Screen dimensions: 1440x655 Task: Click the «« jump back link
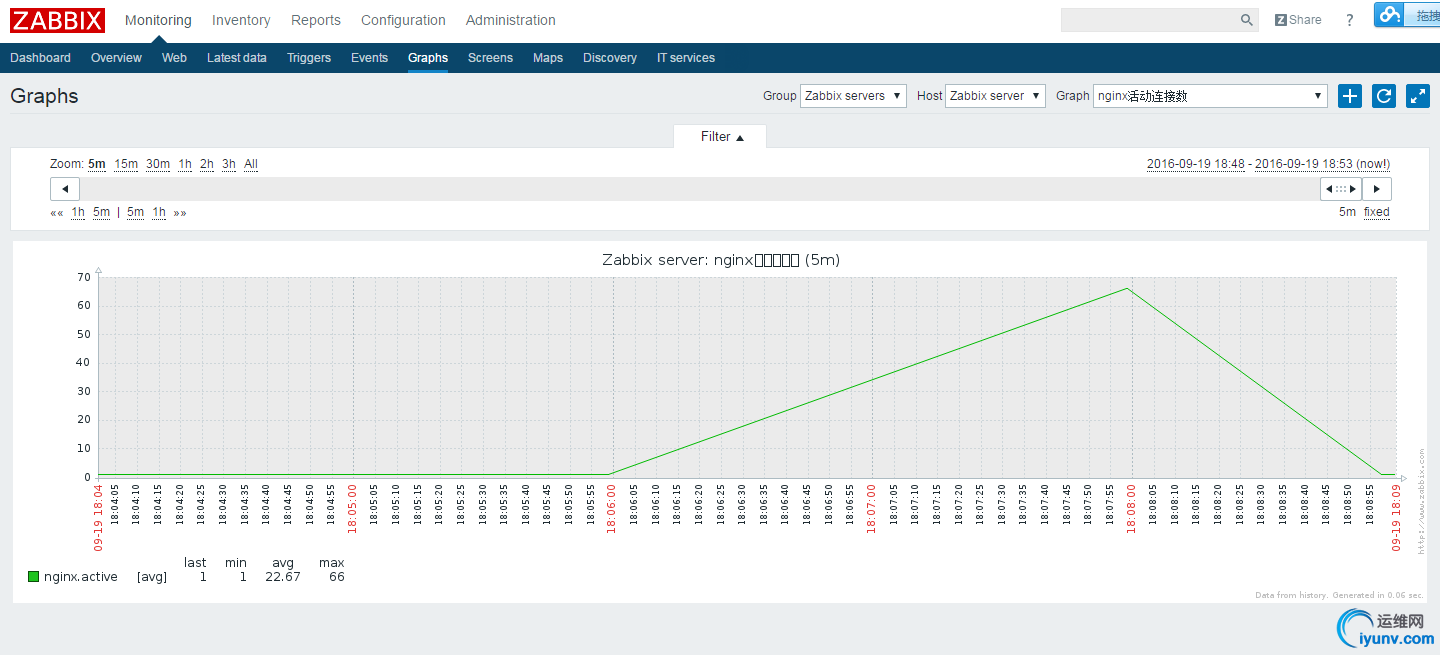(57, 212)
